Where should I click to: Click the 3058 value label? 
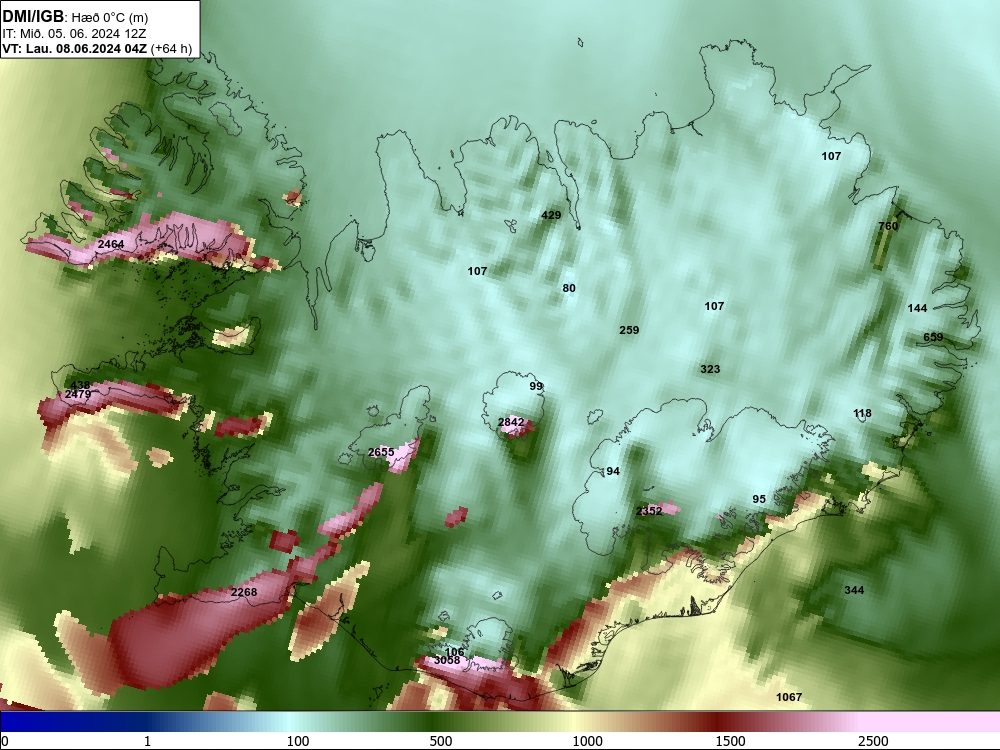(x=447, y=661)
